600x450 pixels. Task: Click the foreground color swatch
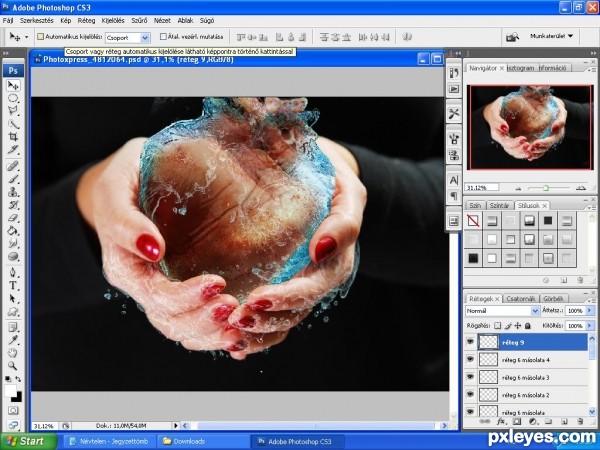pos(10,391)
